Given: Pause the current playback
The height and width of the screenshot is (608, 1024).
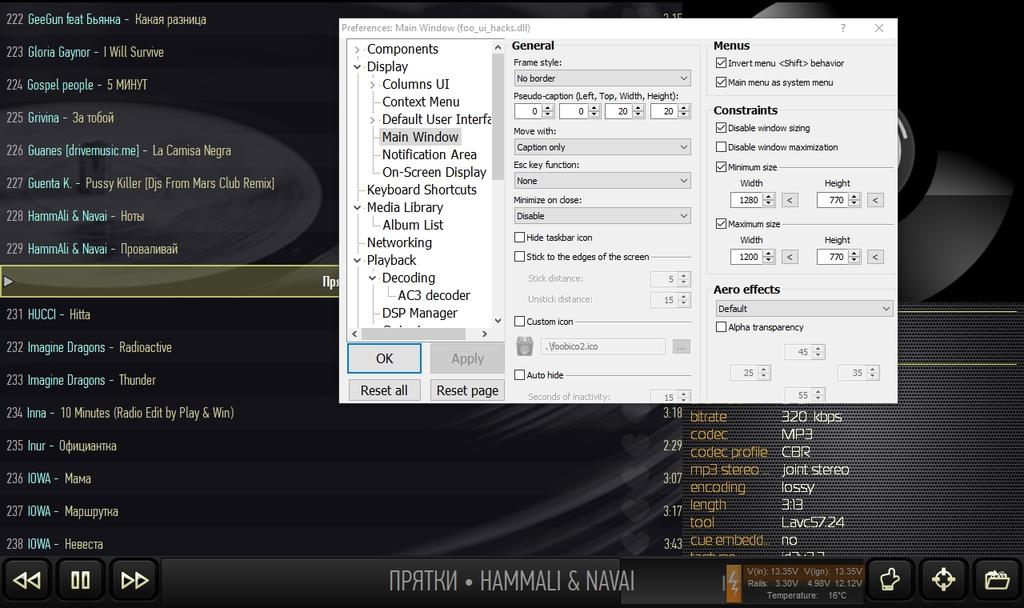Looking at the screenshot, I should (x=80, y=580).
